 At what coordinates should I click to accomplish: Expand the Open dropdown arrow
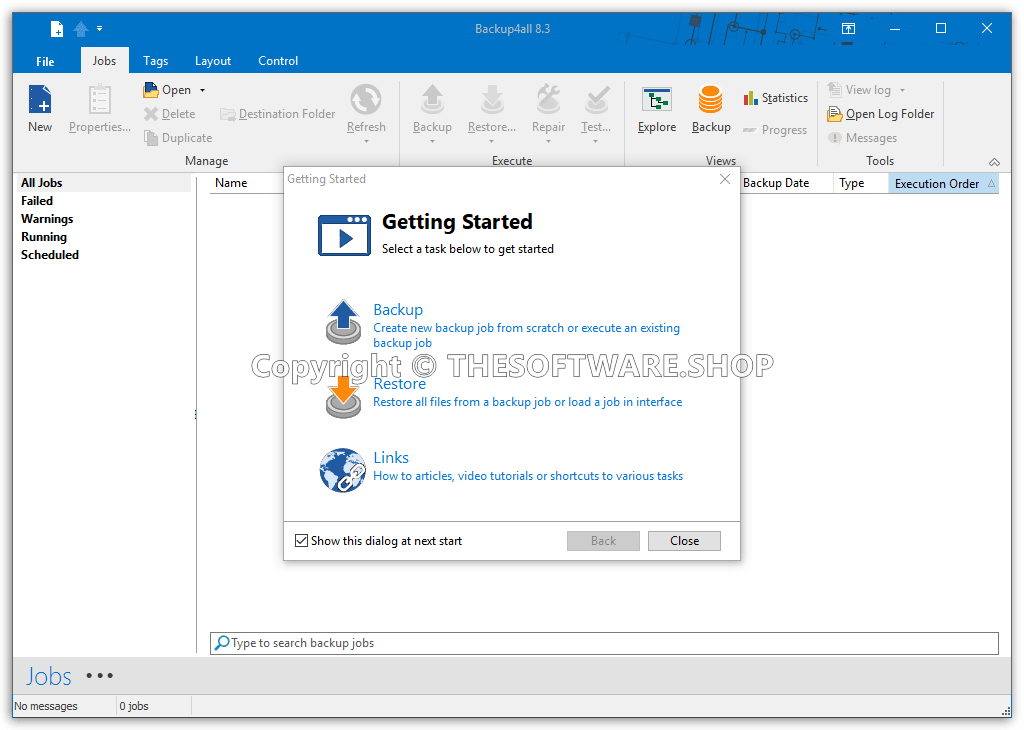pos(202,90)
